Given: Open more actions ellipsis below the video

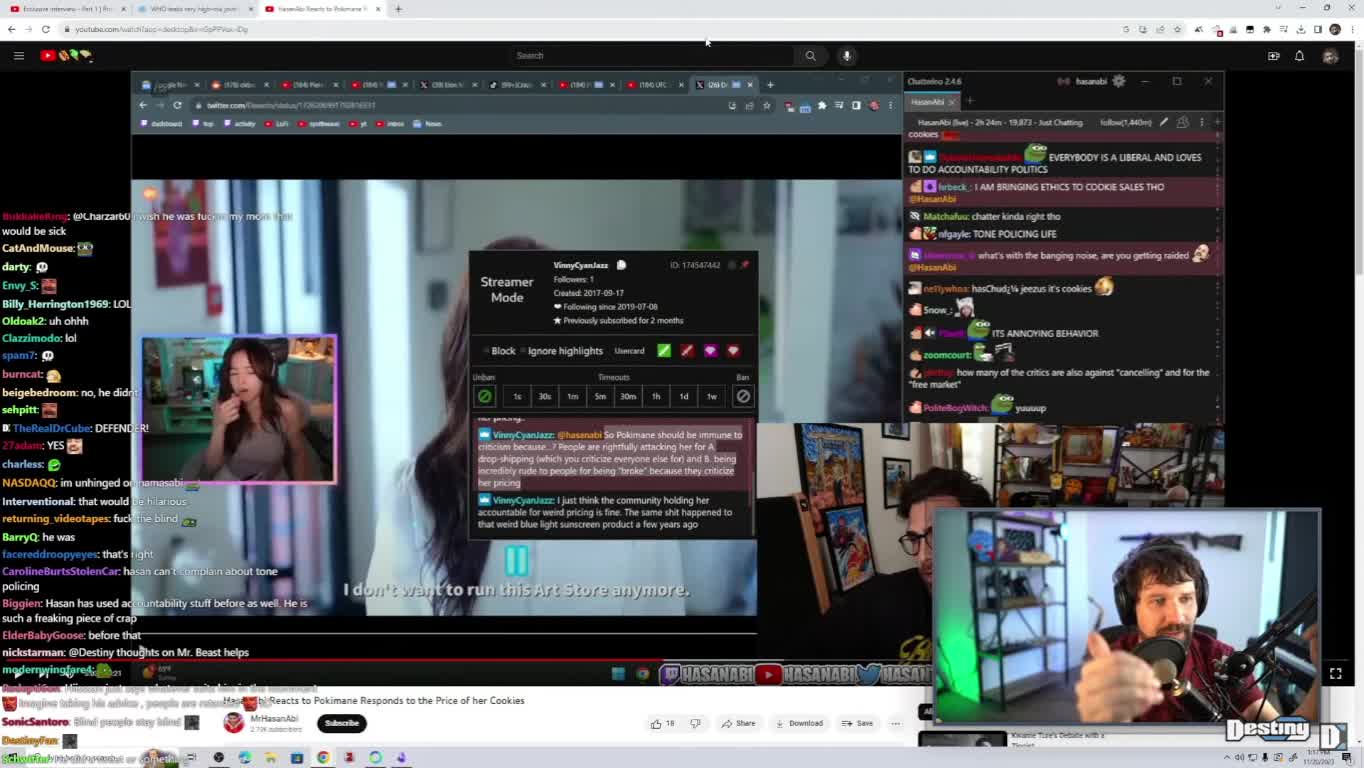Looking at the screenshot, I should [896, 723].
